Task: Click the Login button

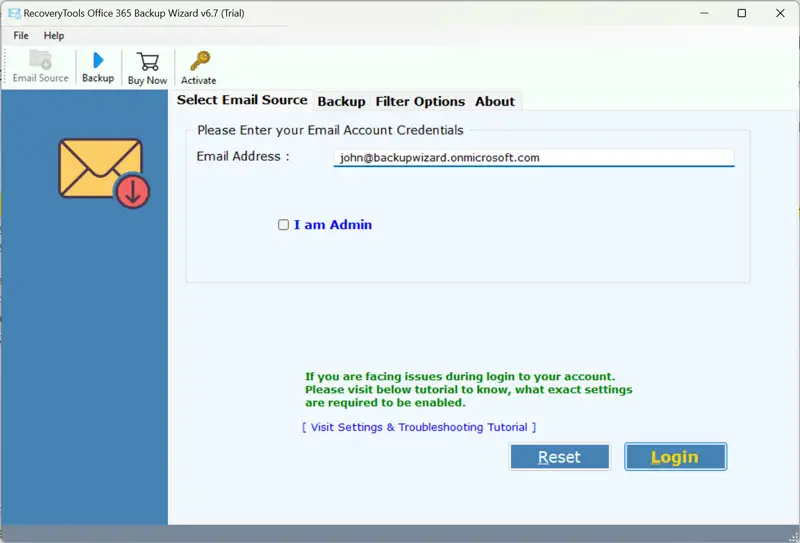Action: (676, 457)
